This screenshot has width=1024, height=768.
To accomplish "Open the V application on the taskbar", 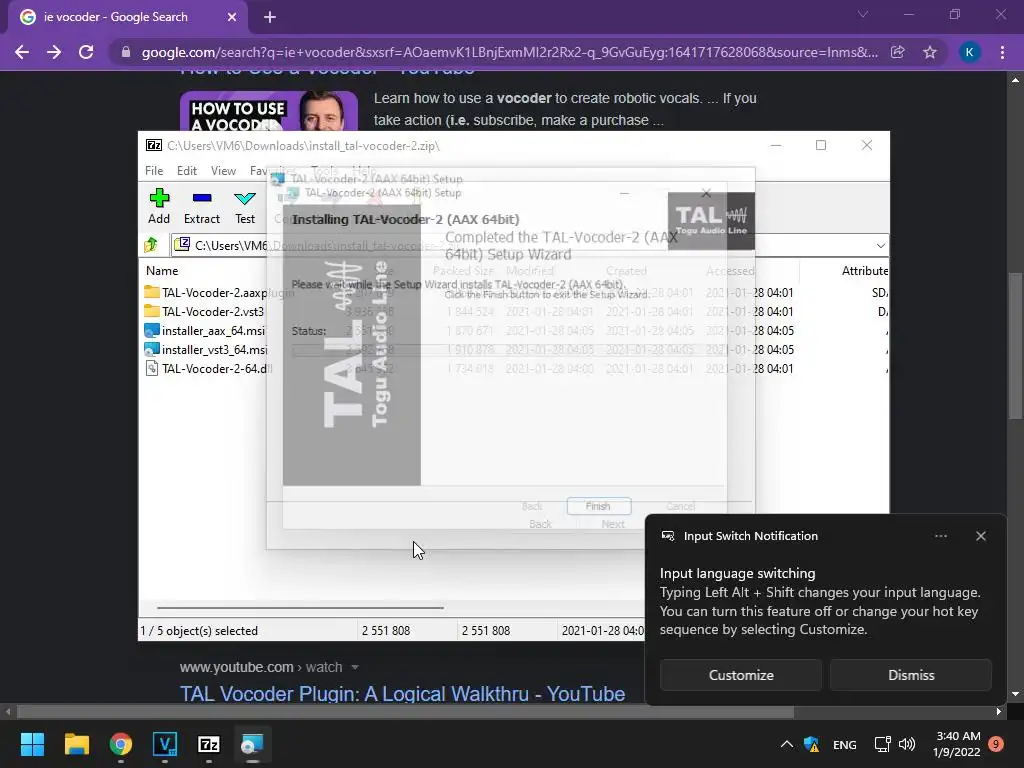I will click(x=165, y=744).
